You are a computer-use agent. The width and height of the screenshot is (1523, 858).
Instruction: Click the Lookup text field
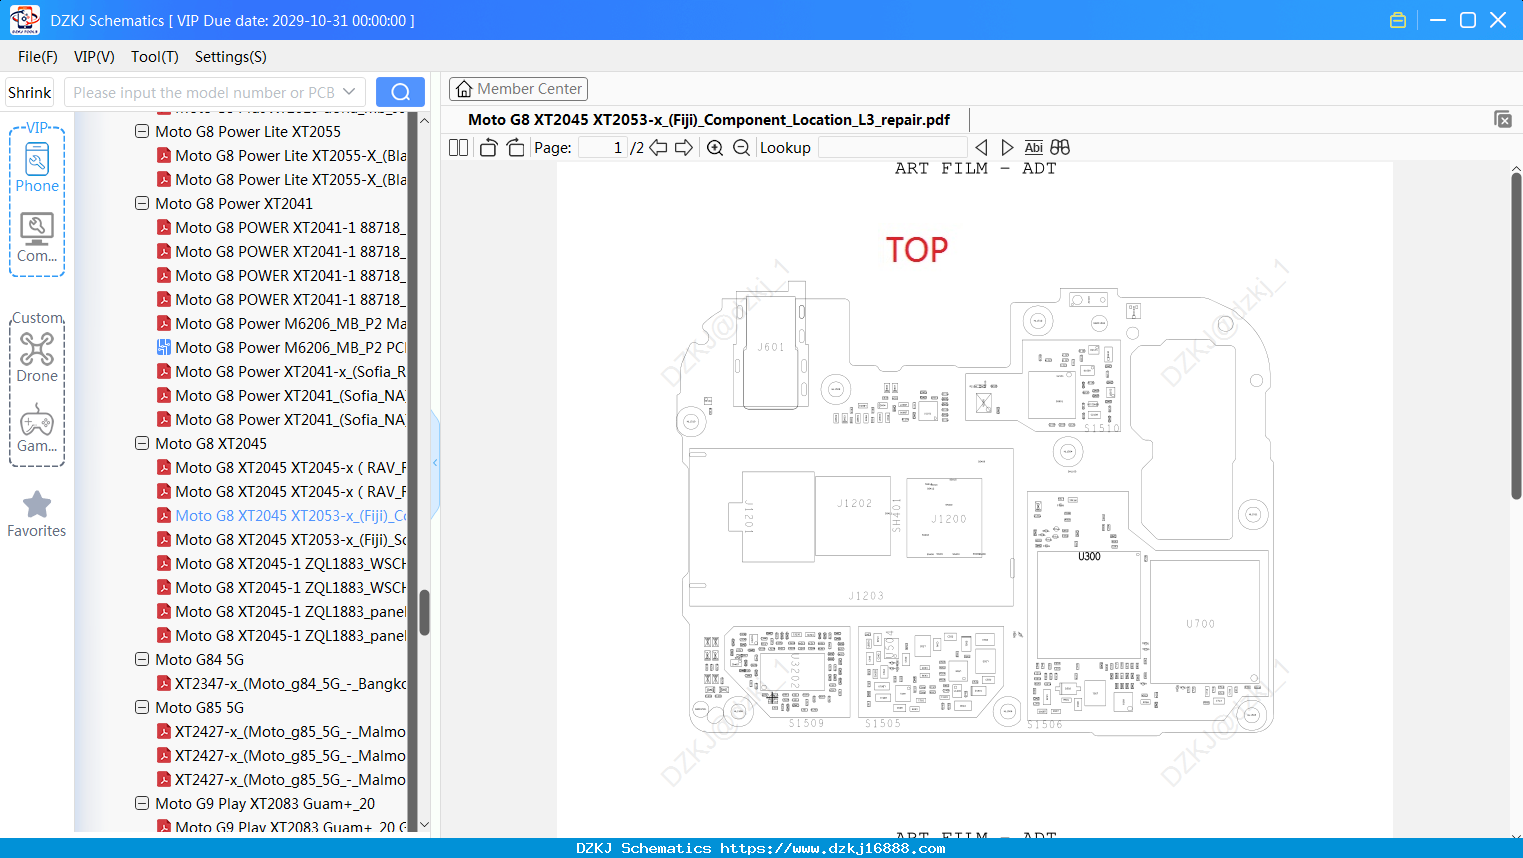[x=892, y=148]
